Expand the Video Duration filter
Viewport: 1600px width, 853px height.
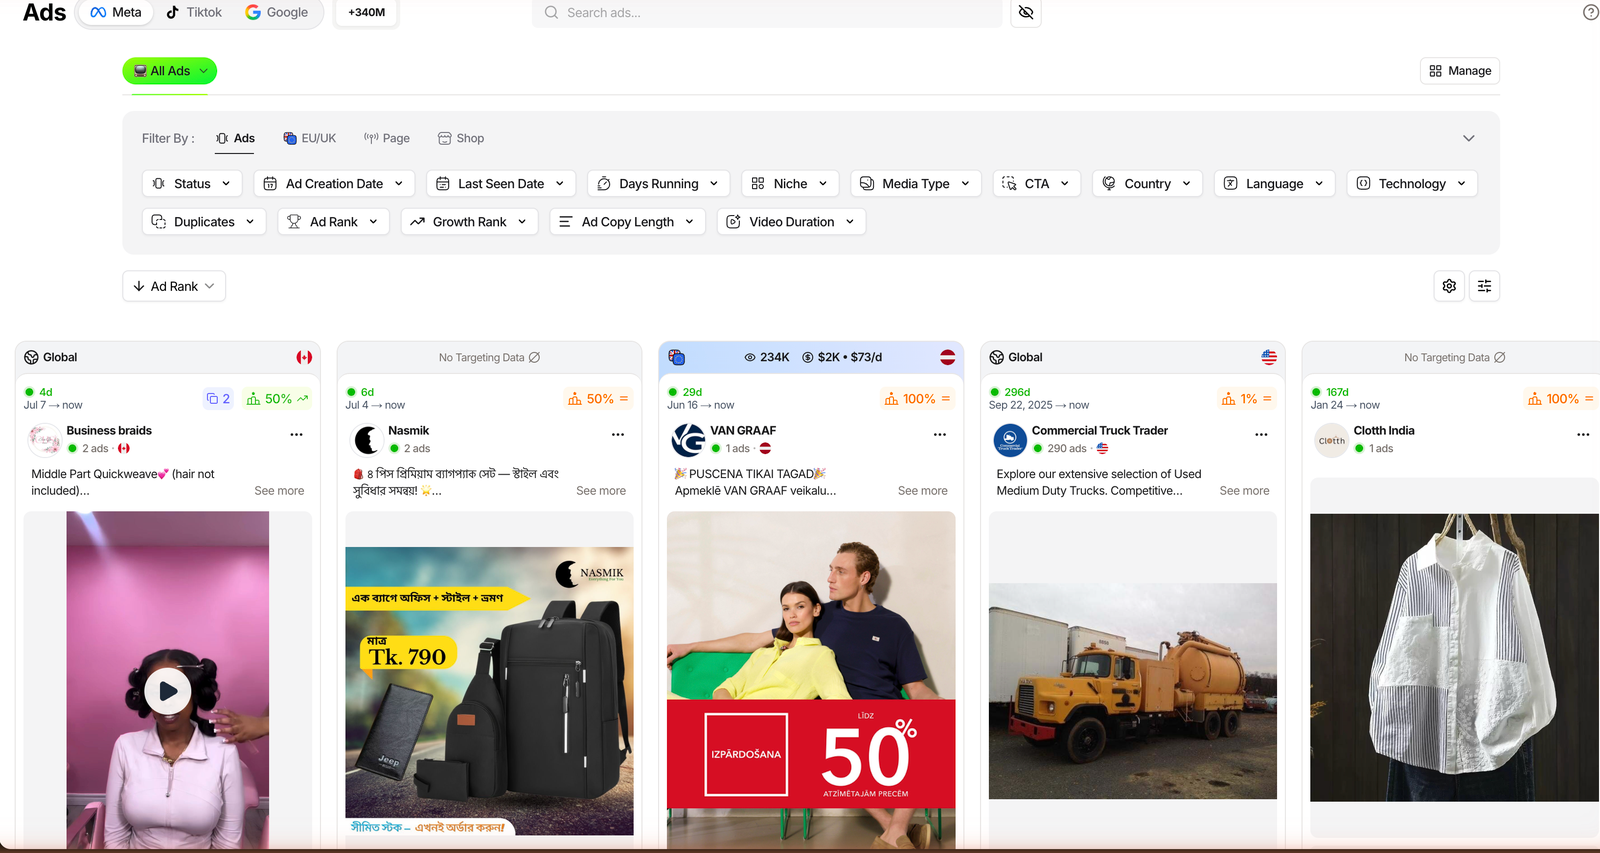tap(791, 222)
